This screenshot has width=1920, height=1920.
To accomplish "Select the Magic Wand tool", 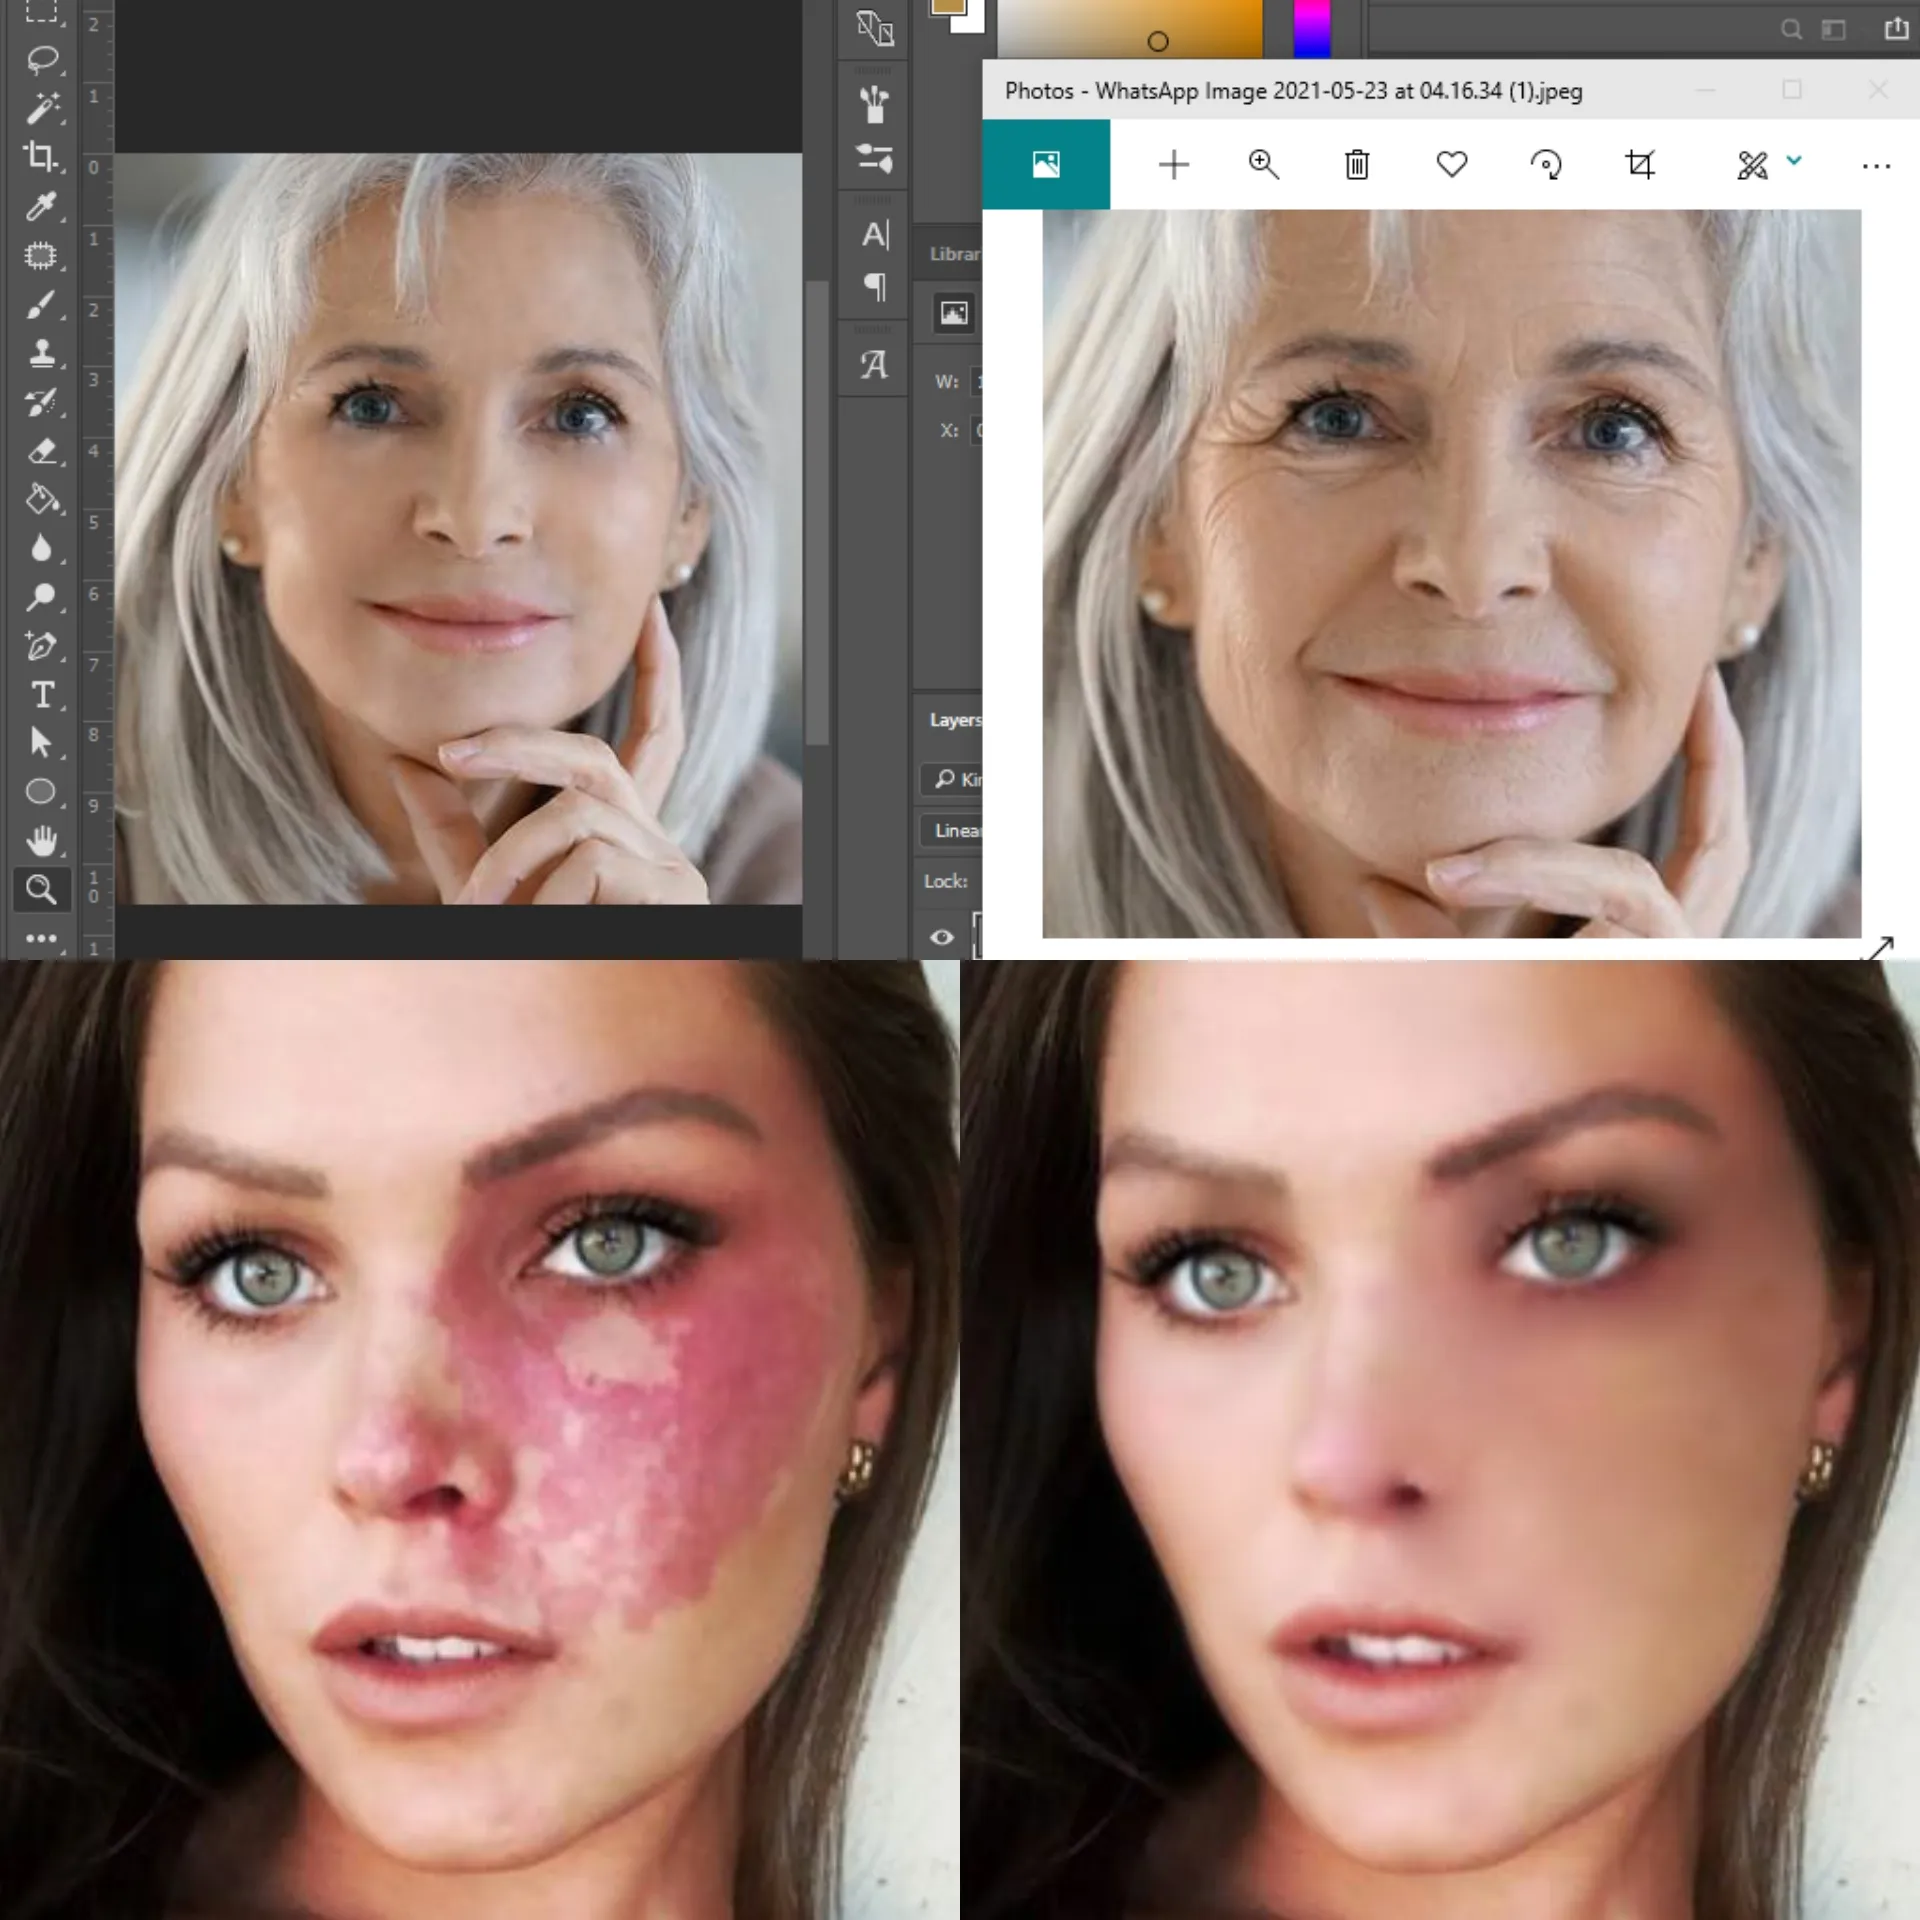I will tap(41, 107).
